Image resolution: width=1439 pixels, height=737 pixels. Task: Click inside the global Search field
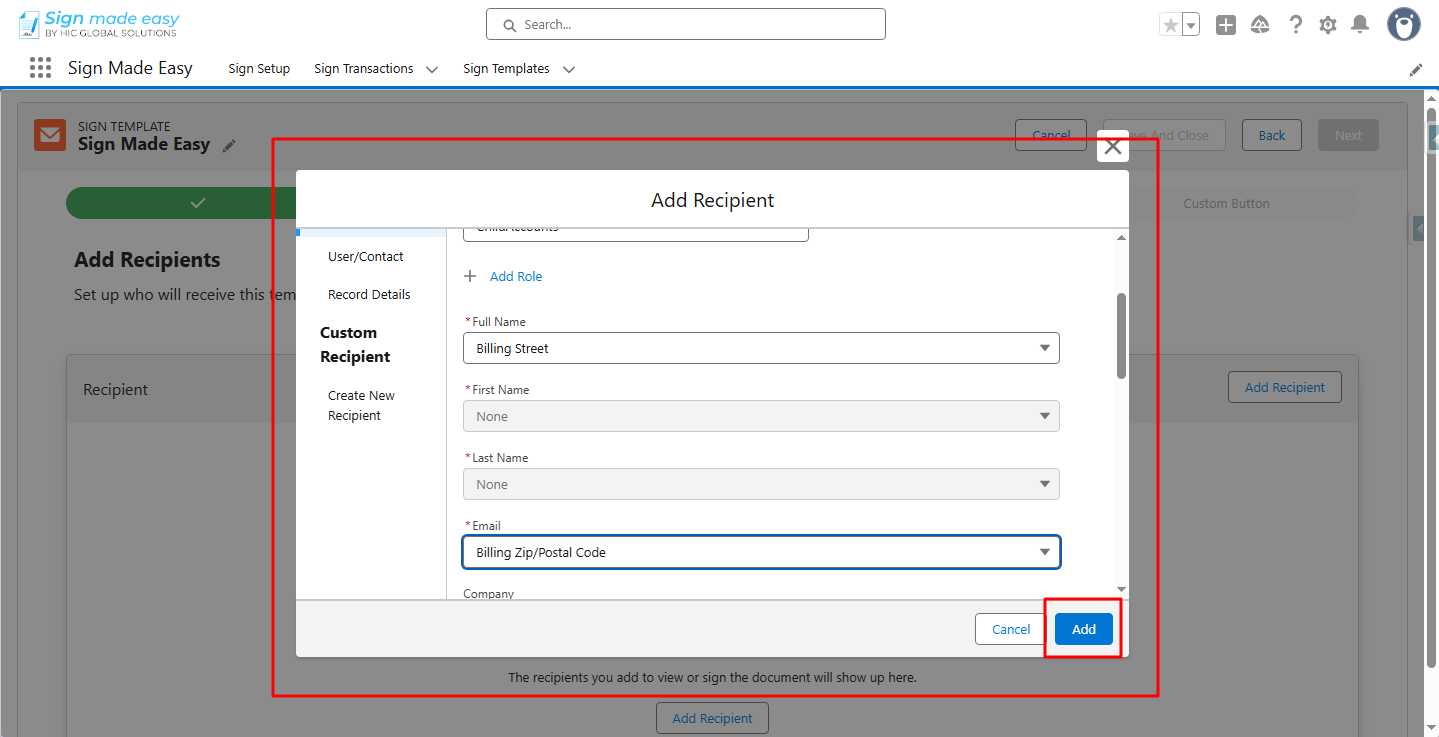[x=685, y=24]
